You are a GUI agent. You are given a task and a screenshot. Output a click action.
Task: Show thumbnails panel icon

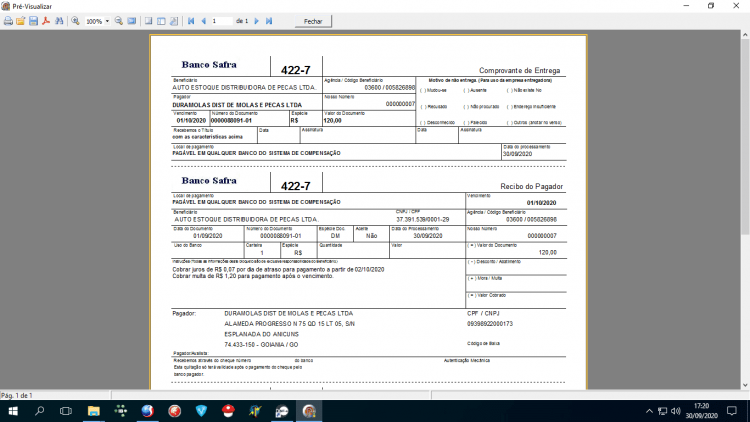point(161,21)
